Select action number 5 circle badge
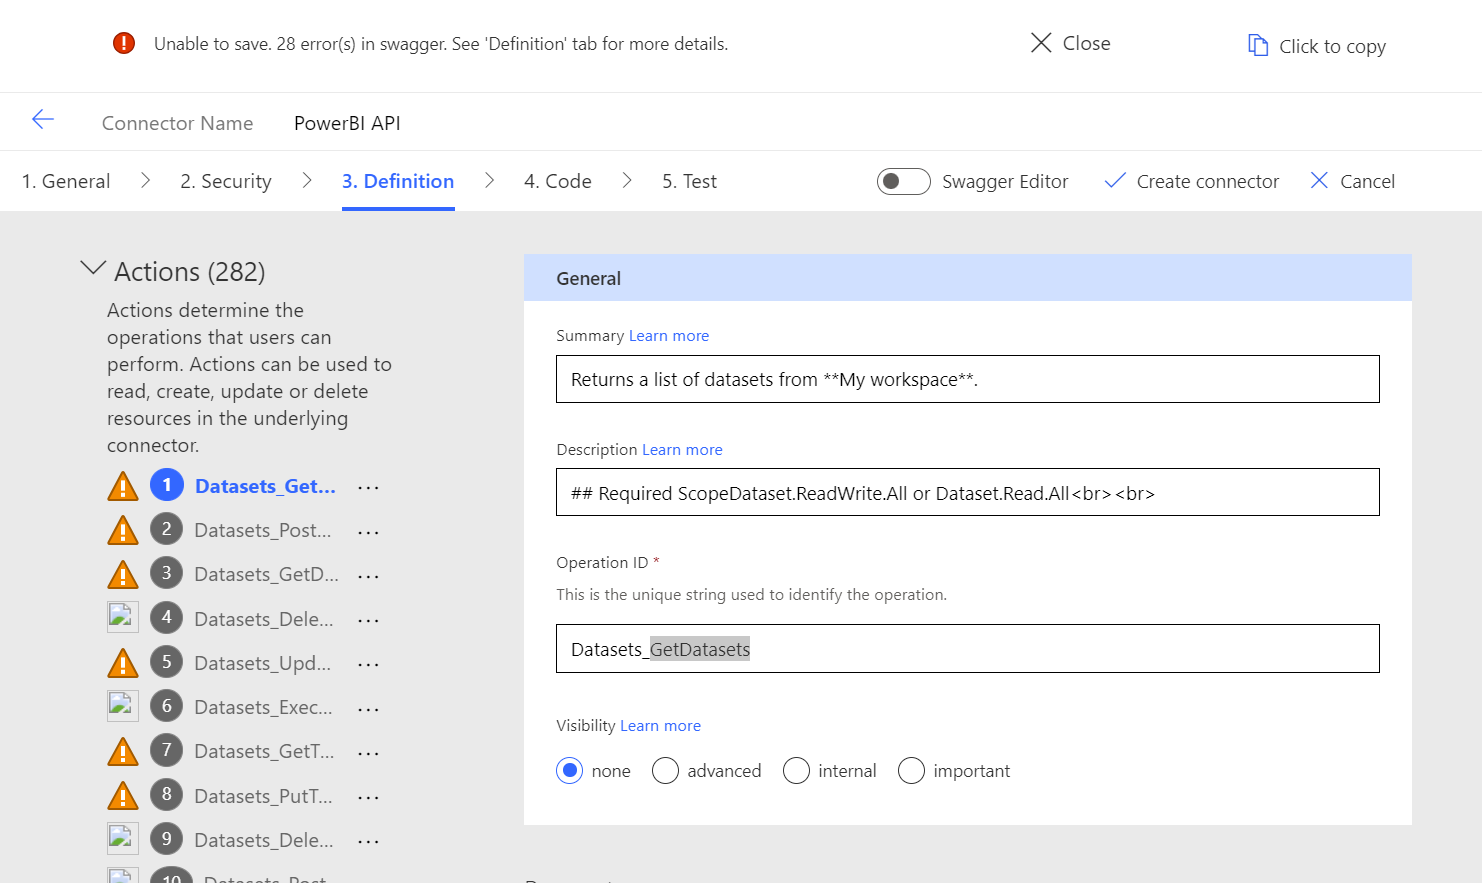 pyautogui.click(x=167, y=661)
